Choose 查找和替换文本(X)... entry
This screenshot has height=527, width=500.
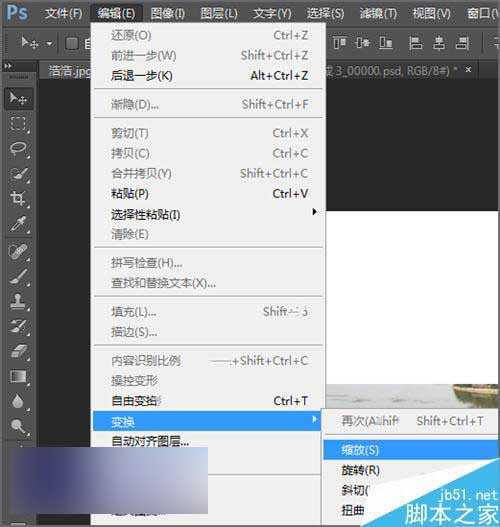208,283
